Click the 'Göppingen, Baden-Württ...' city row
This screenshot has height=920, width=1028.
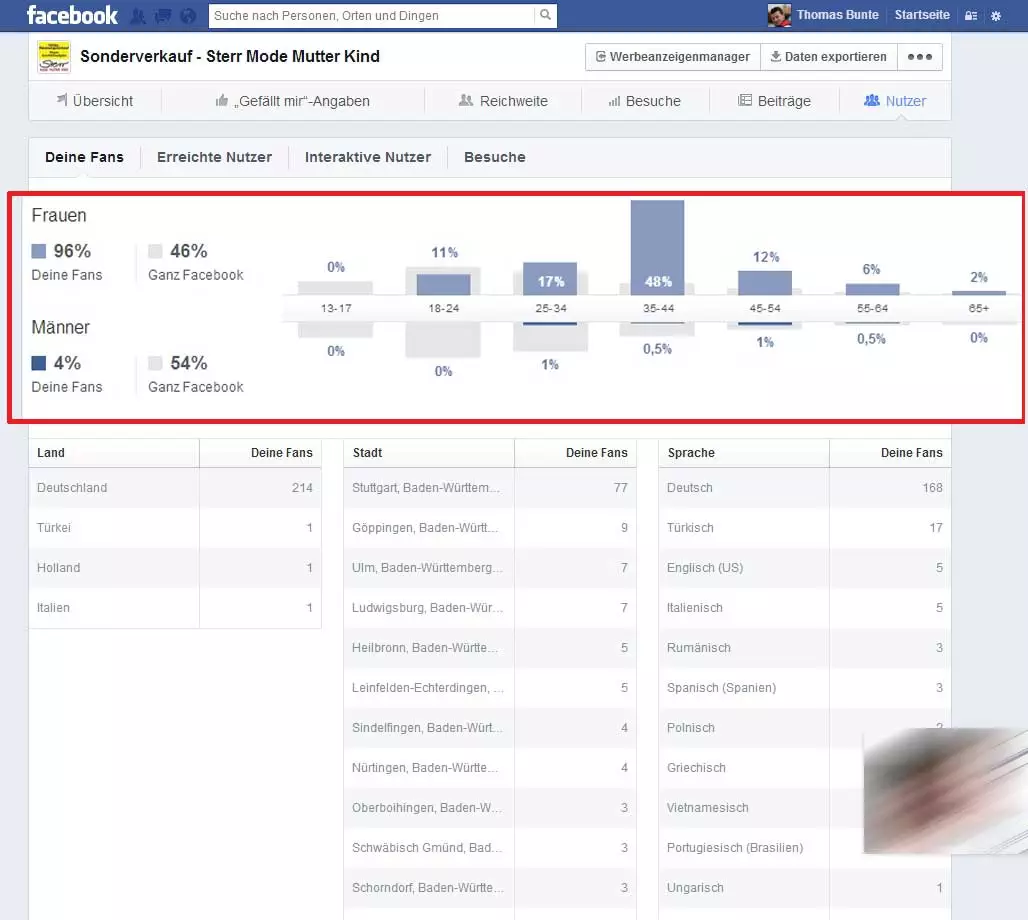(x=490, y=528)
